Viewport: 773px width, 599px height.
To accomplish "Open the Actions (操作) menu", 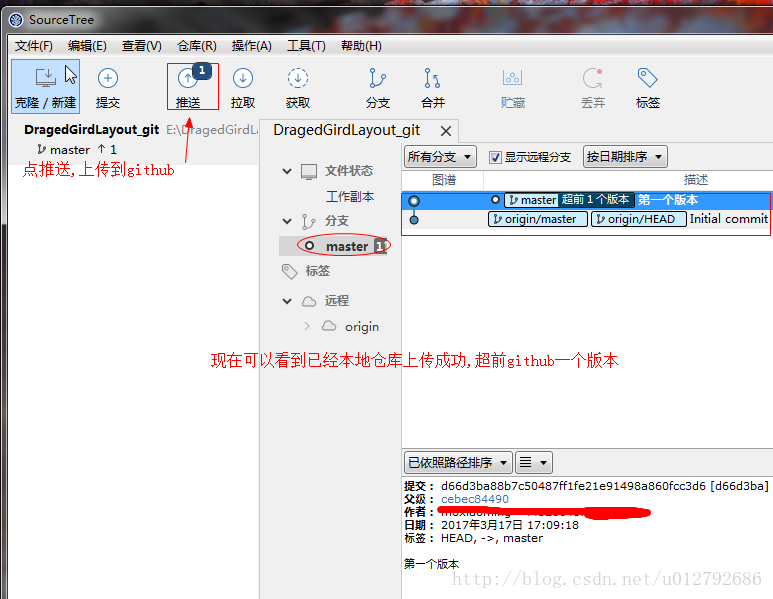I will point(251,46).
